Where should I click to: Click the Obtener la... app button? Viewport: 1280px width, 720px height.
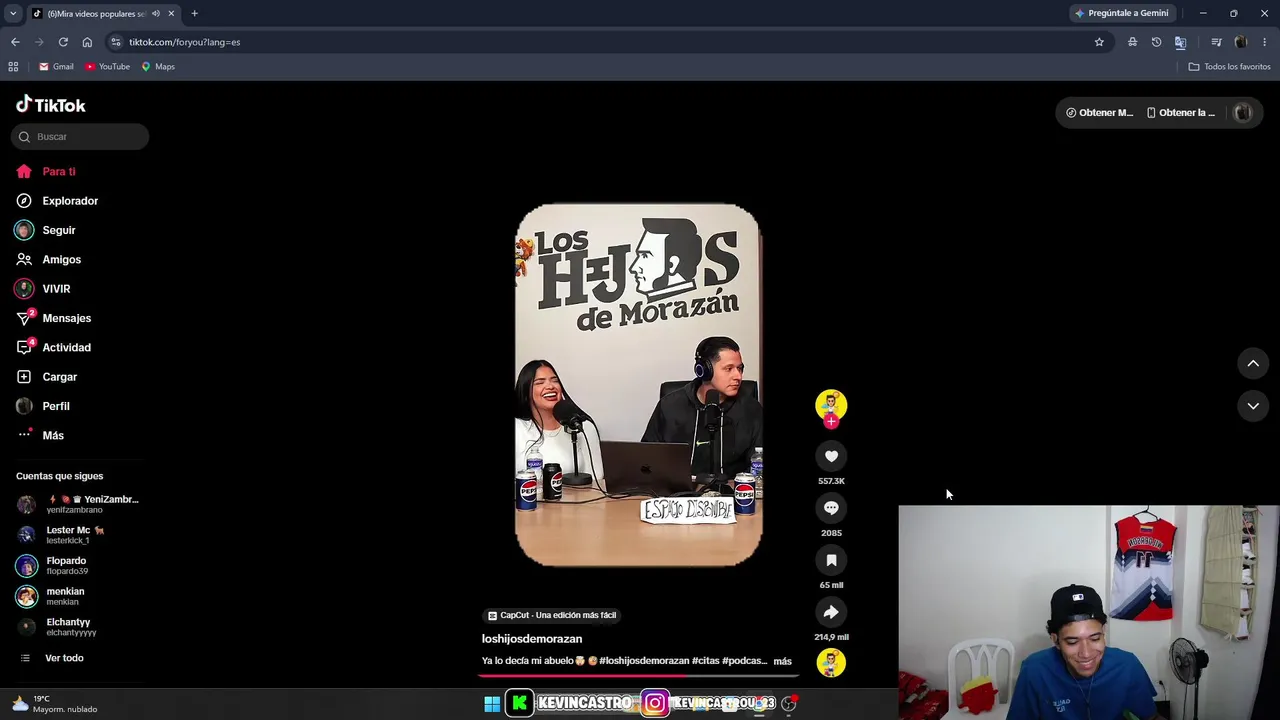[1181, 113]
